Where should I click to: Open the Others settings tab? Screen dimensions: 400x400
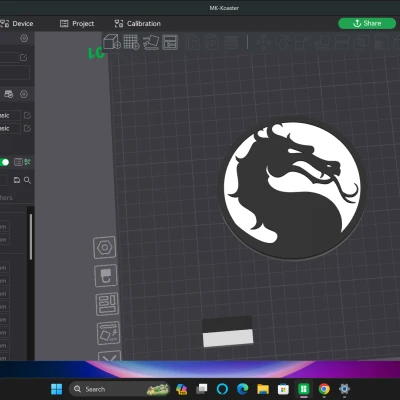pyautogui.click(x=6, y=198)
